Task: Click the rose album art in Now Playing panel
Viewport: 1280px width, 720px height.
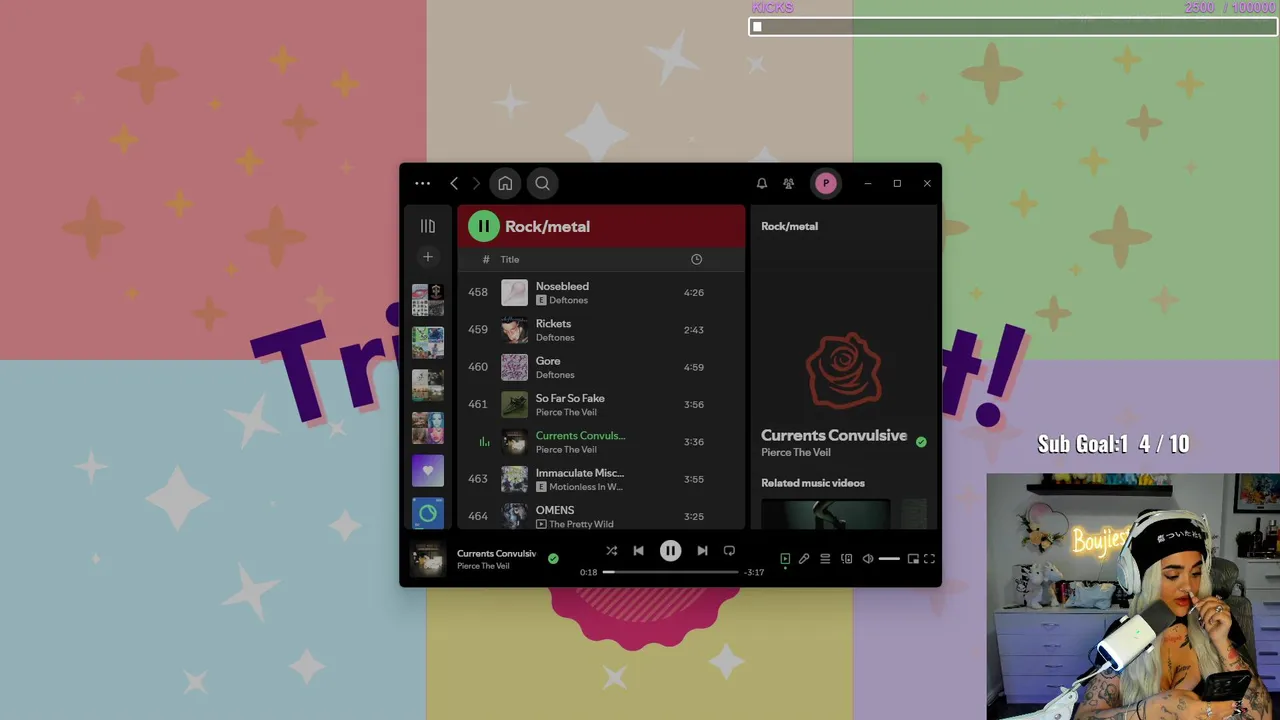Action: [844, 371]
